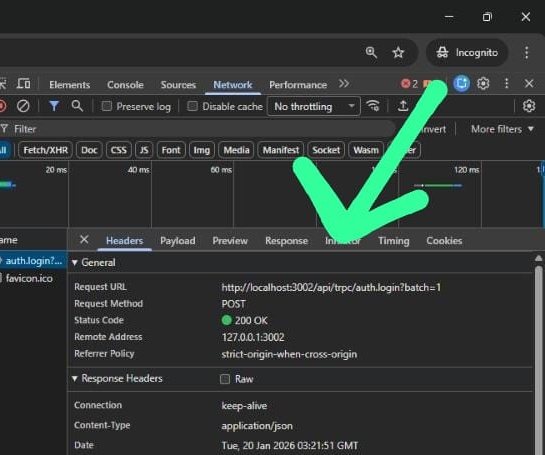
Task: Open network search magnifier icon
Action: pos(77,106)
